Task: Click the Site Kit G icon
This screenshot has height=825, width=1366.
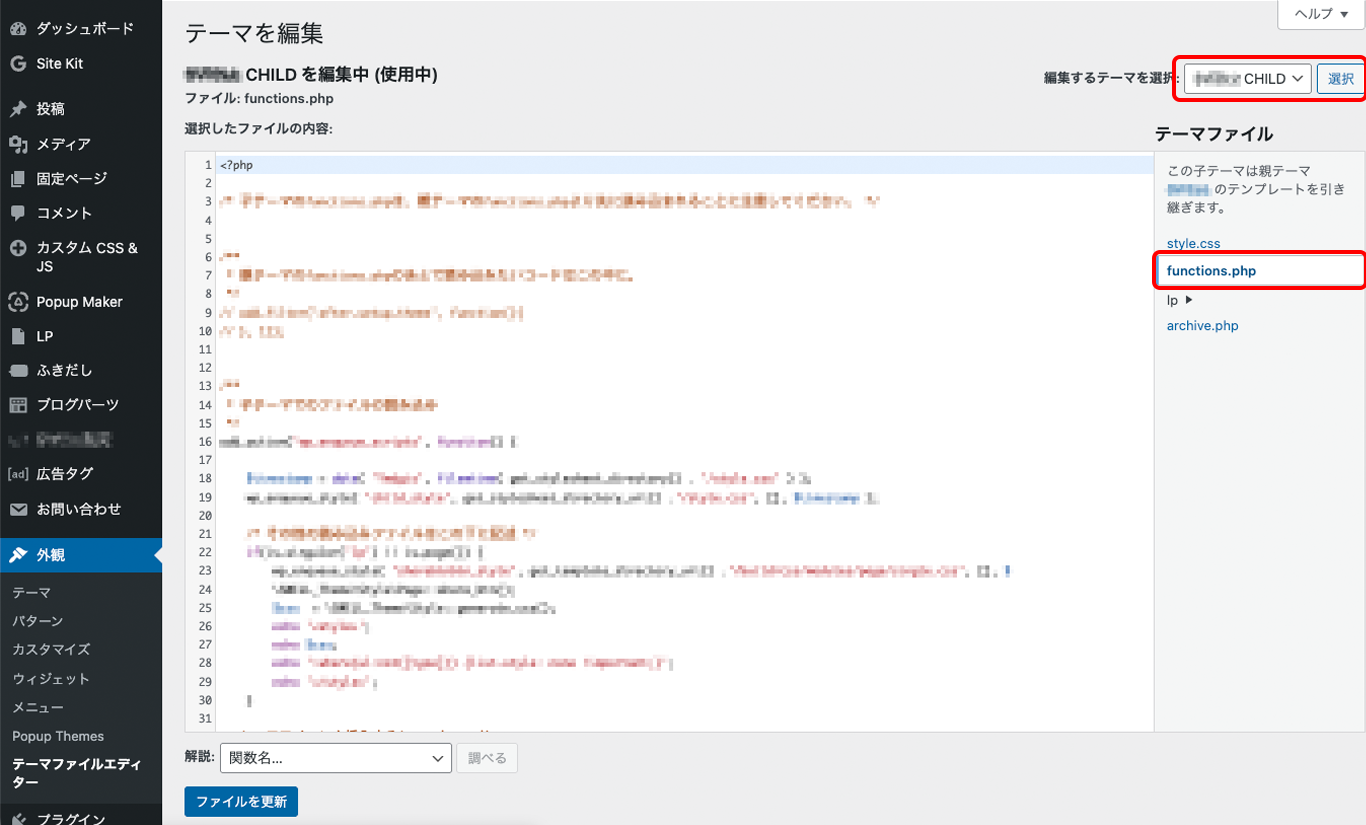Action: 18,64
